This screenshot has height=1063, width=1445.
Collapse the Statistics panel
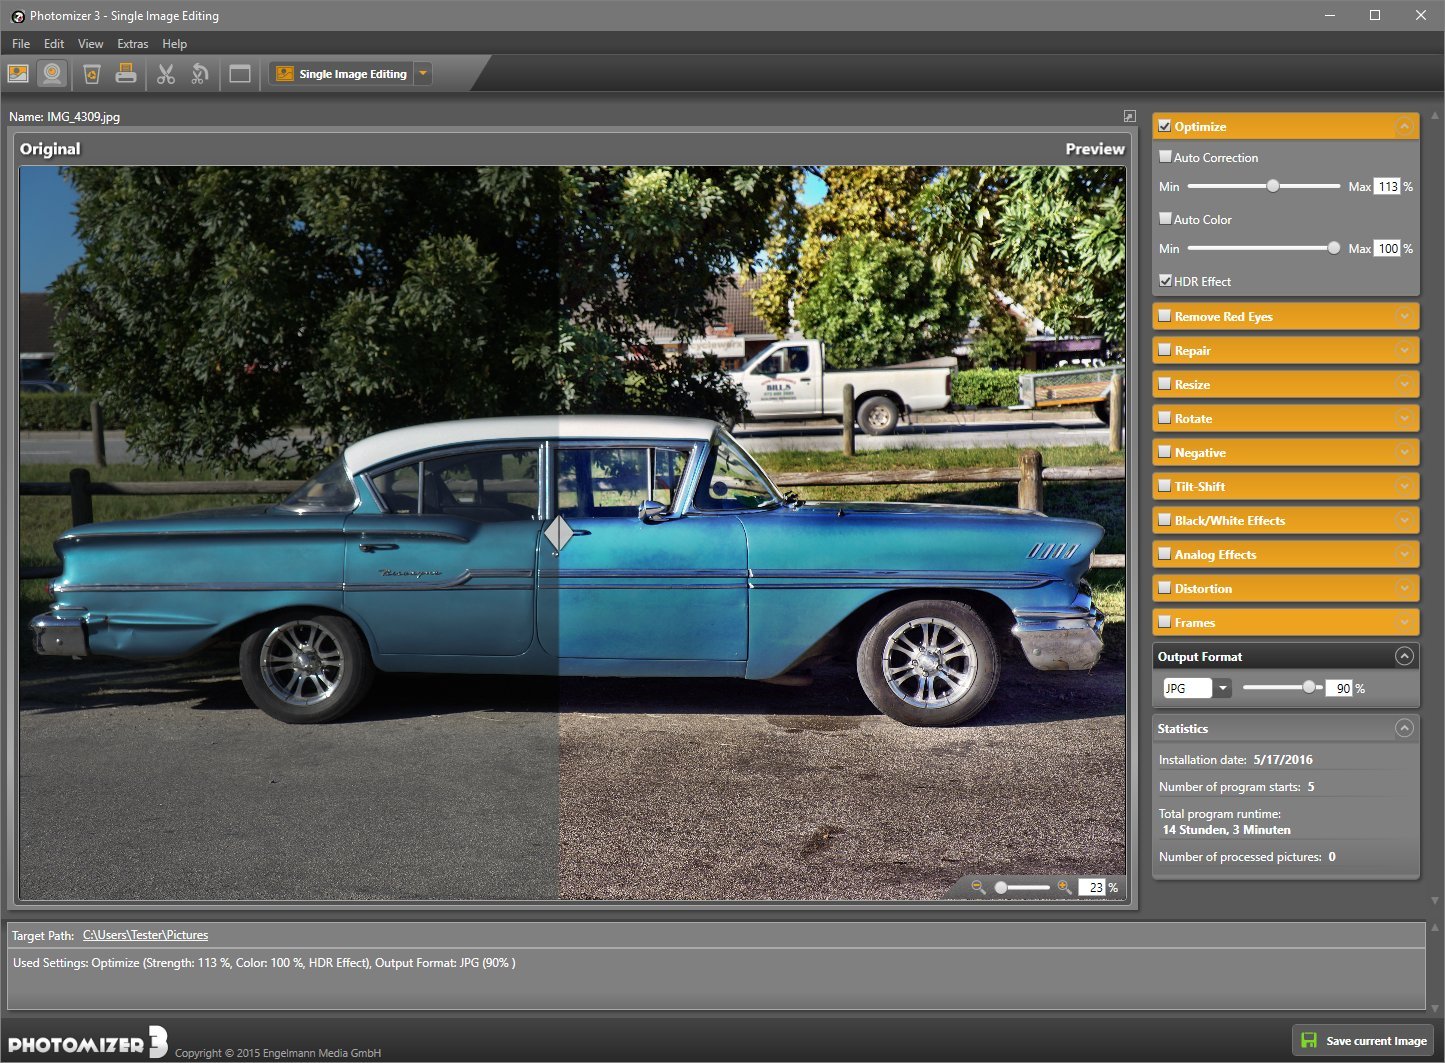[1404, 728]
